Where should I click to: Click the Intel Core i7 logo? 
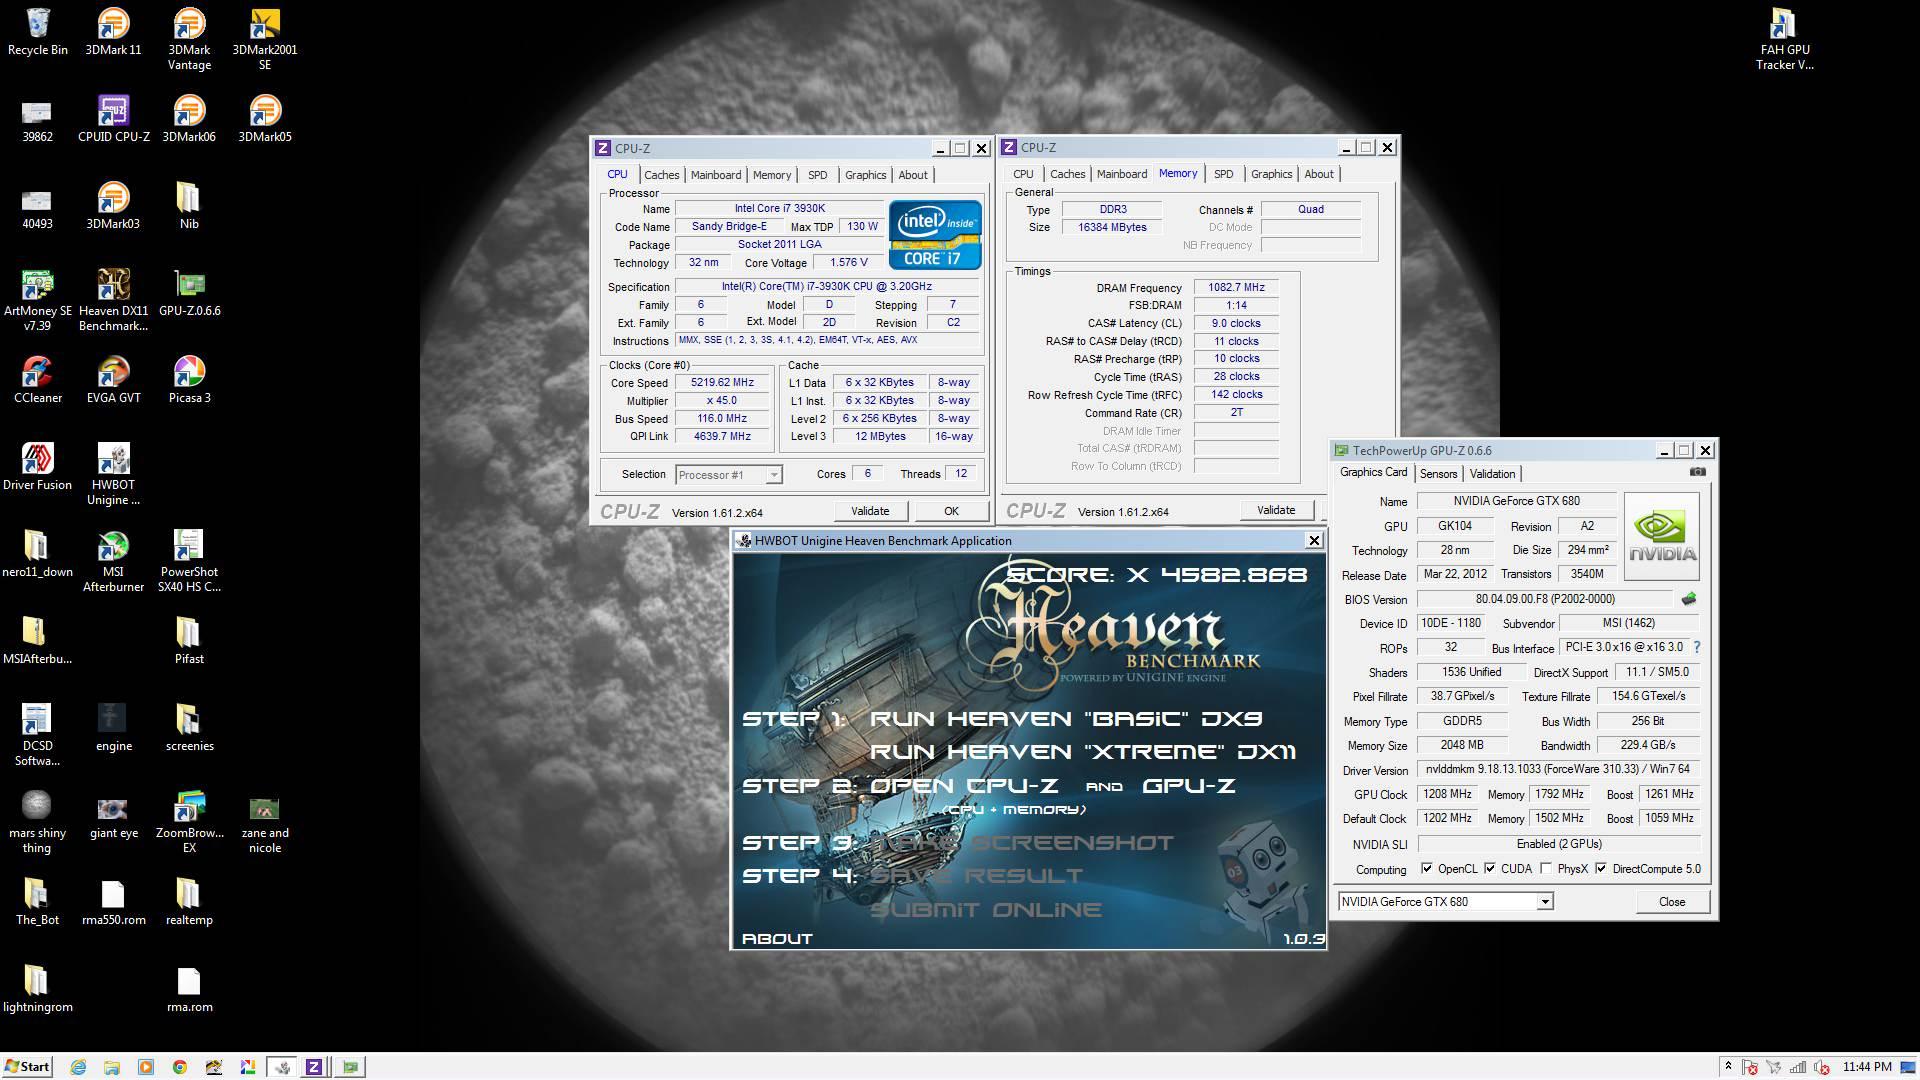(935, 234)
